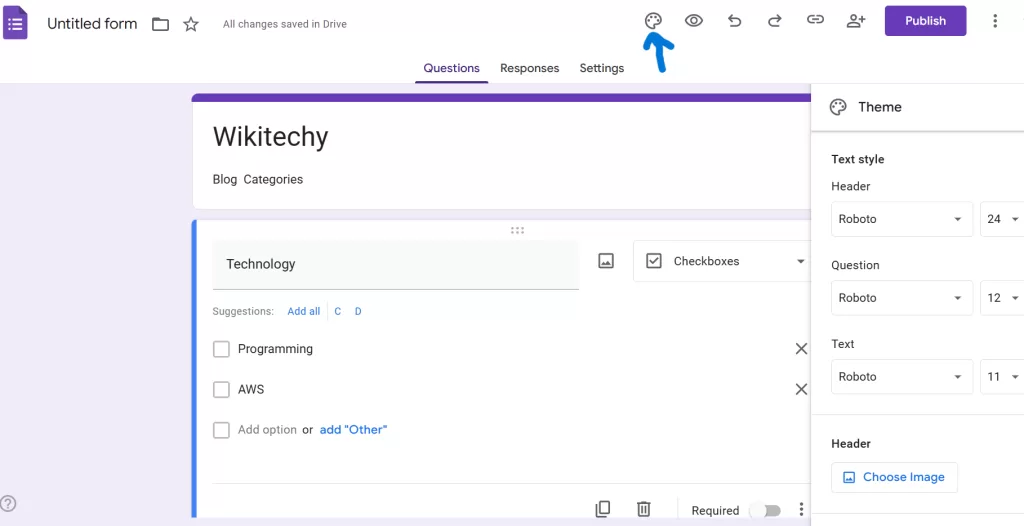
Task: Add collaborators to the form
Action: 855,21
